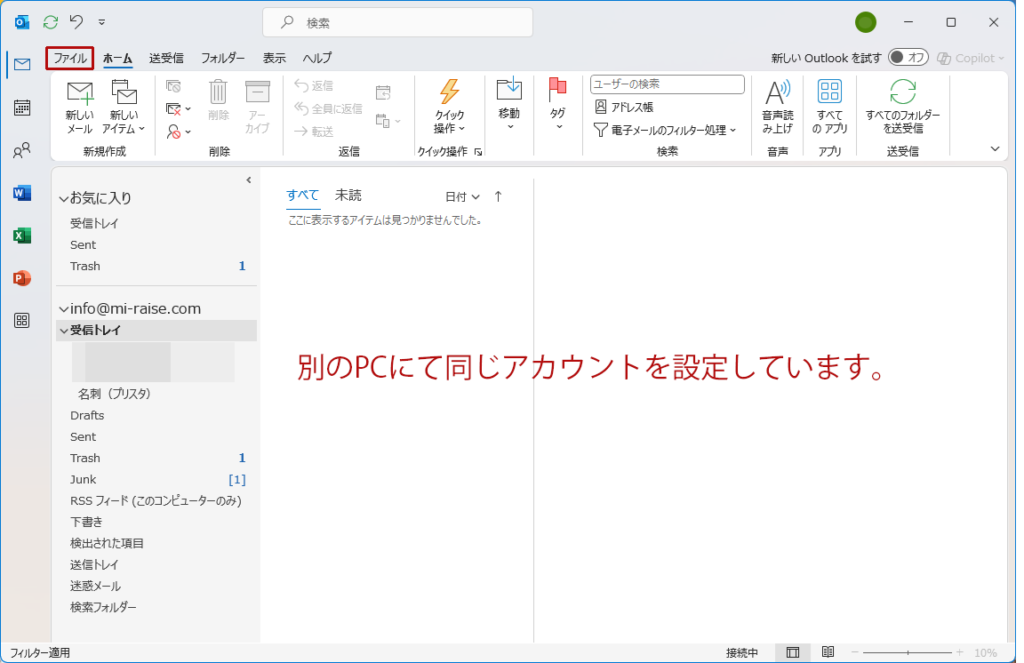Launch Word from the left sidebar
Image resolution: width=1024 pixels, height=663 pixels.
22,193
